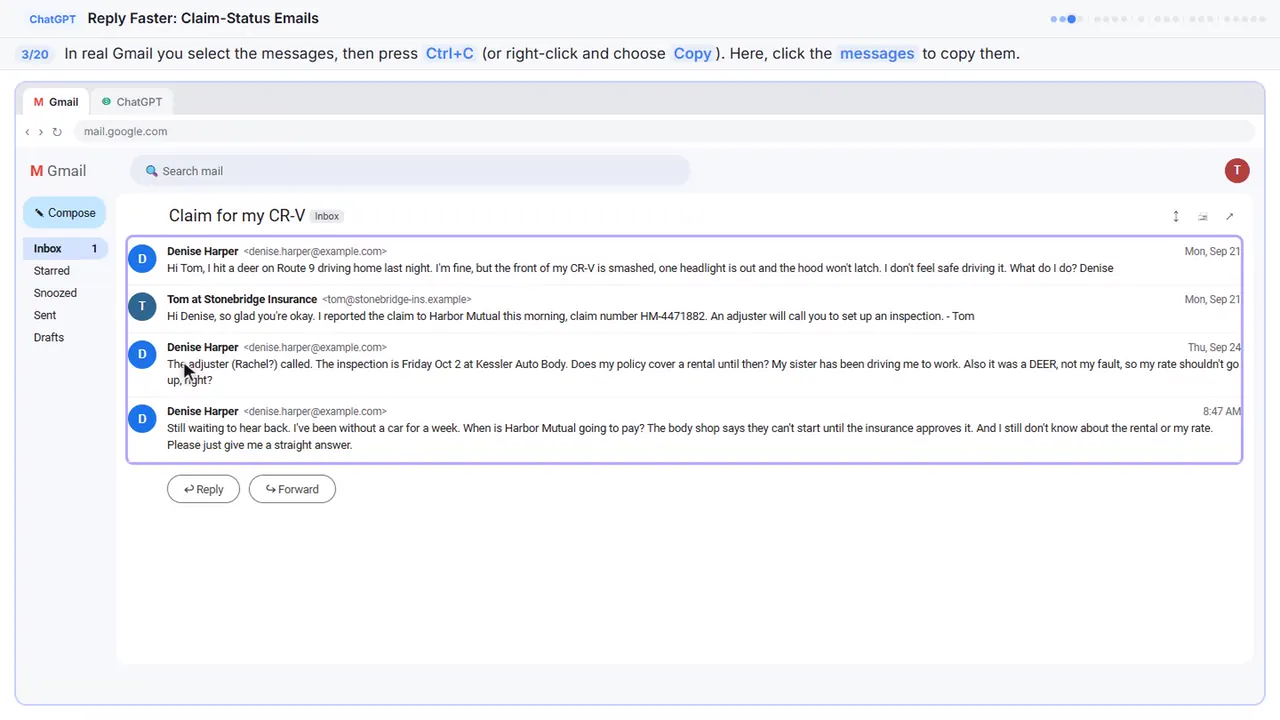The height and width of the screenshot is (720, 1280).
Task: Reload the page with the refresh icon
Action: point(57,132)
